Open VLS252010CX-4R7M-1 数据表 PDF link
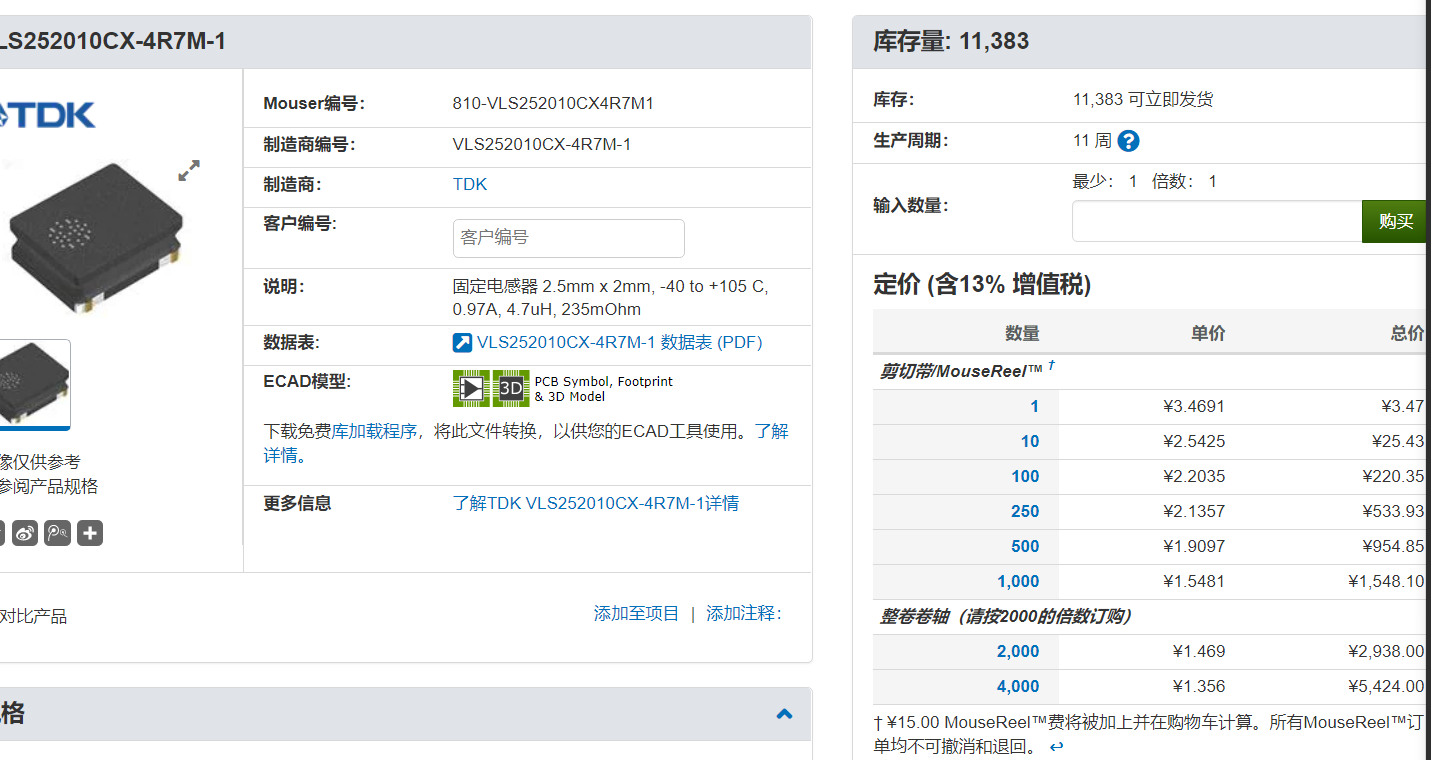 pyautogui.click(x=620, y=343)
